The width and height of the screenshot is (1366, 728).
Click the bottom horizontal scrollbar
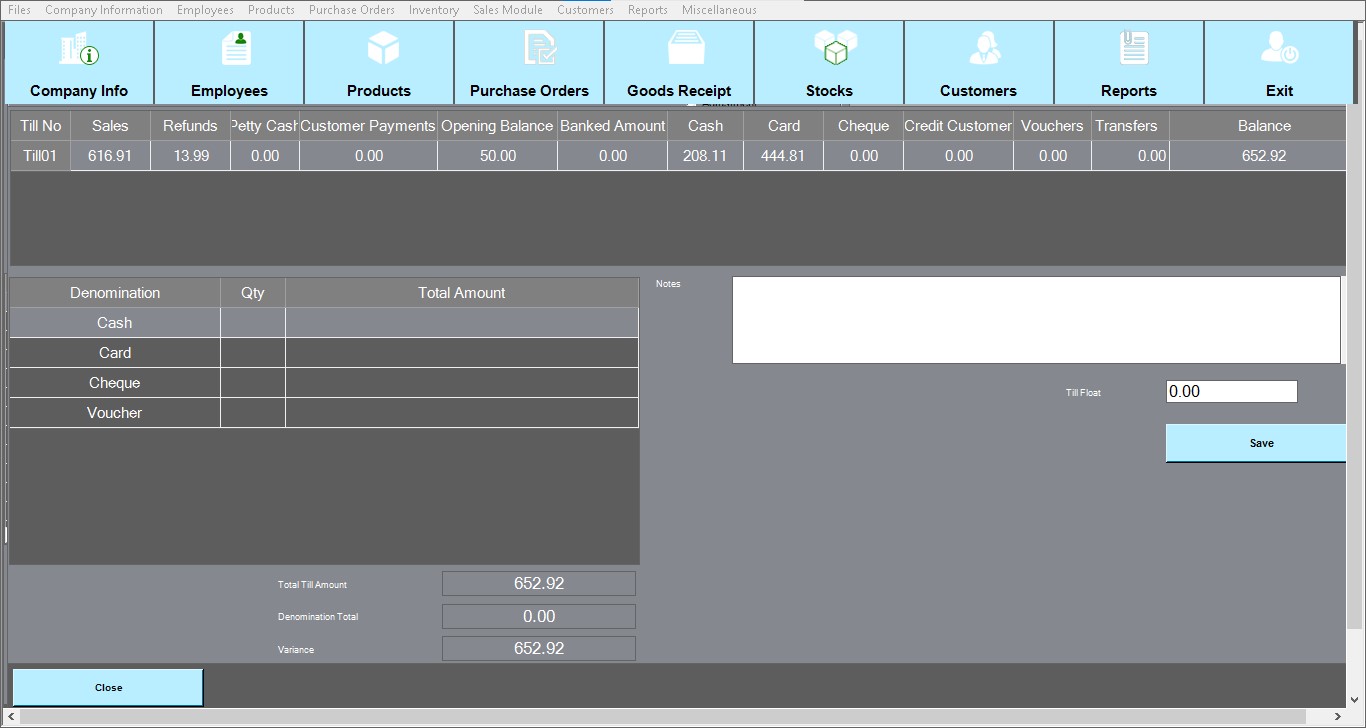click(680, 717)
